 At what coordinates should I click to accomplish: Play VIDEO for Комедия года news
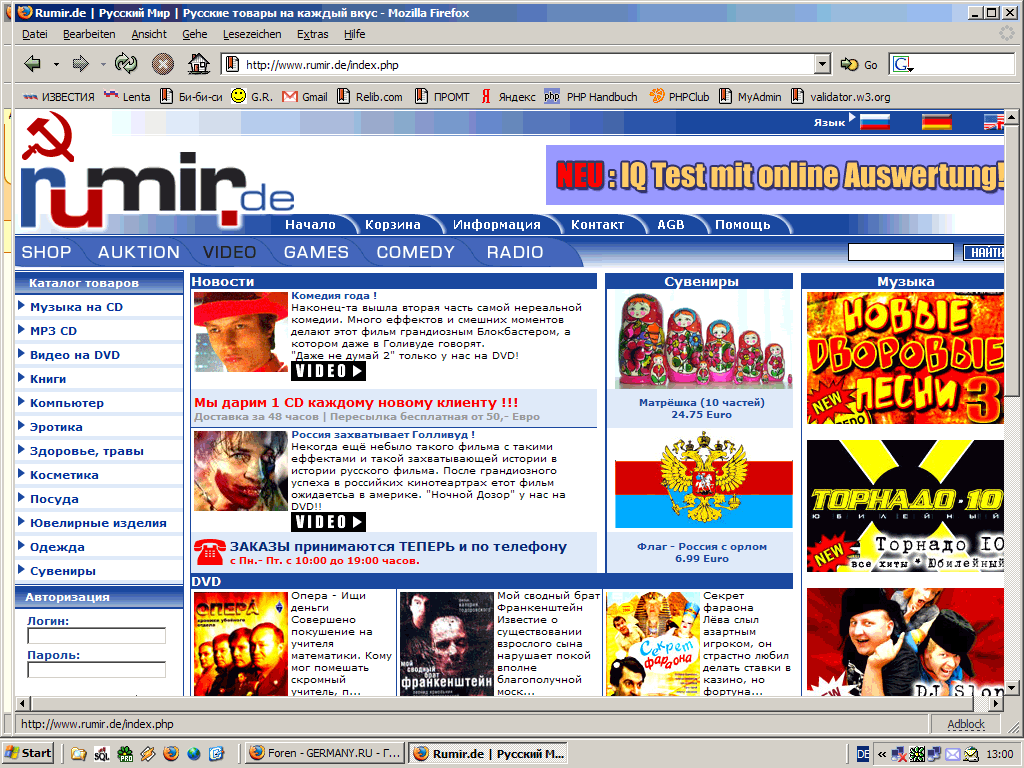tap(328, 371)
